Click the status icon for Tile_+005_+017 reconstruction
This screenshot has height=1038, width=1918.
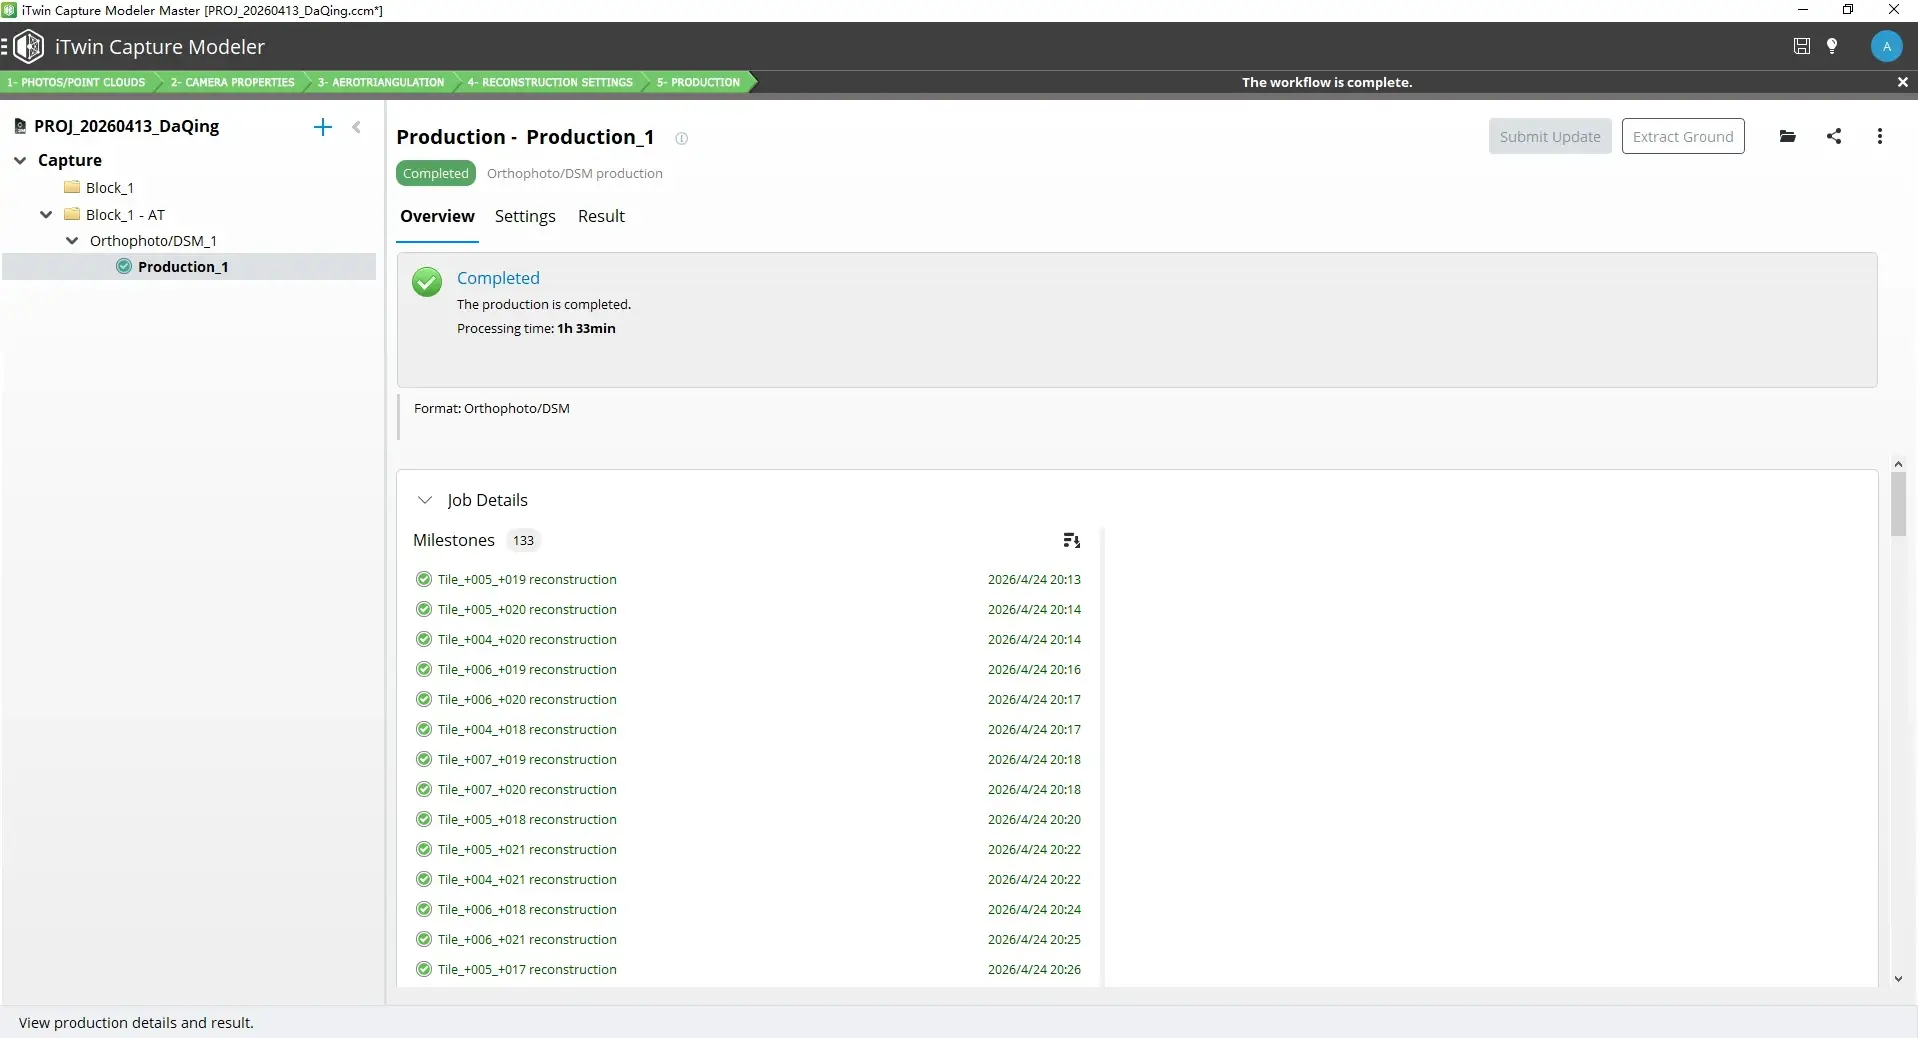point(424,969)
